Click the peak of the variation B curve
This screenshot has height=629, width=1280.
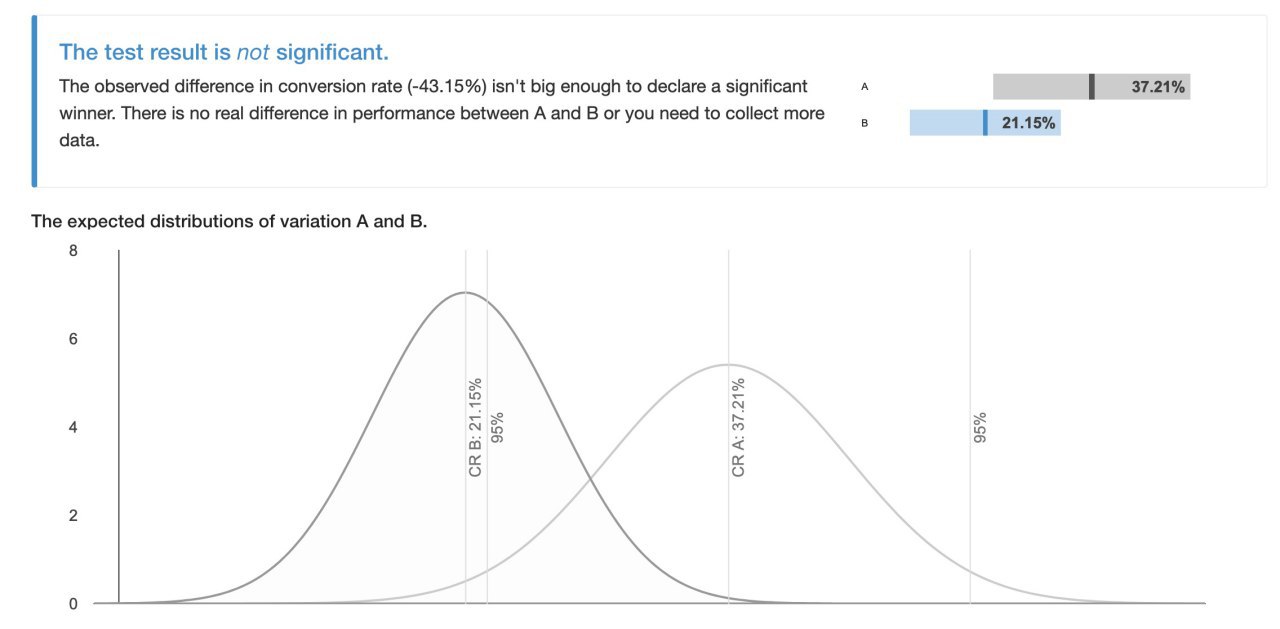click(x=465, y=292)
